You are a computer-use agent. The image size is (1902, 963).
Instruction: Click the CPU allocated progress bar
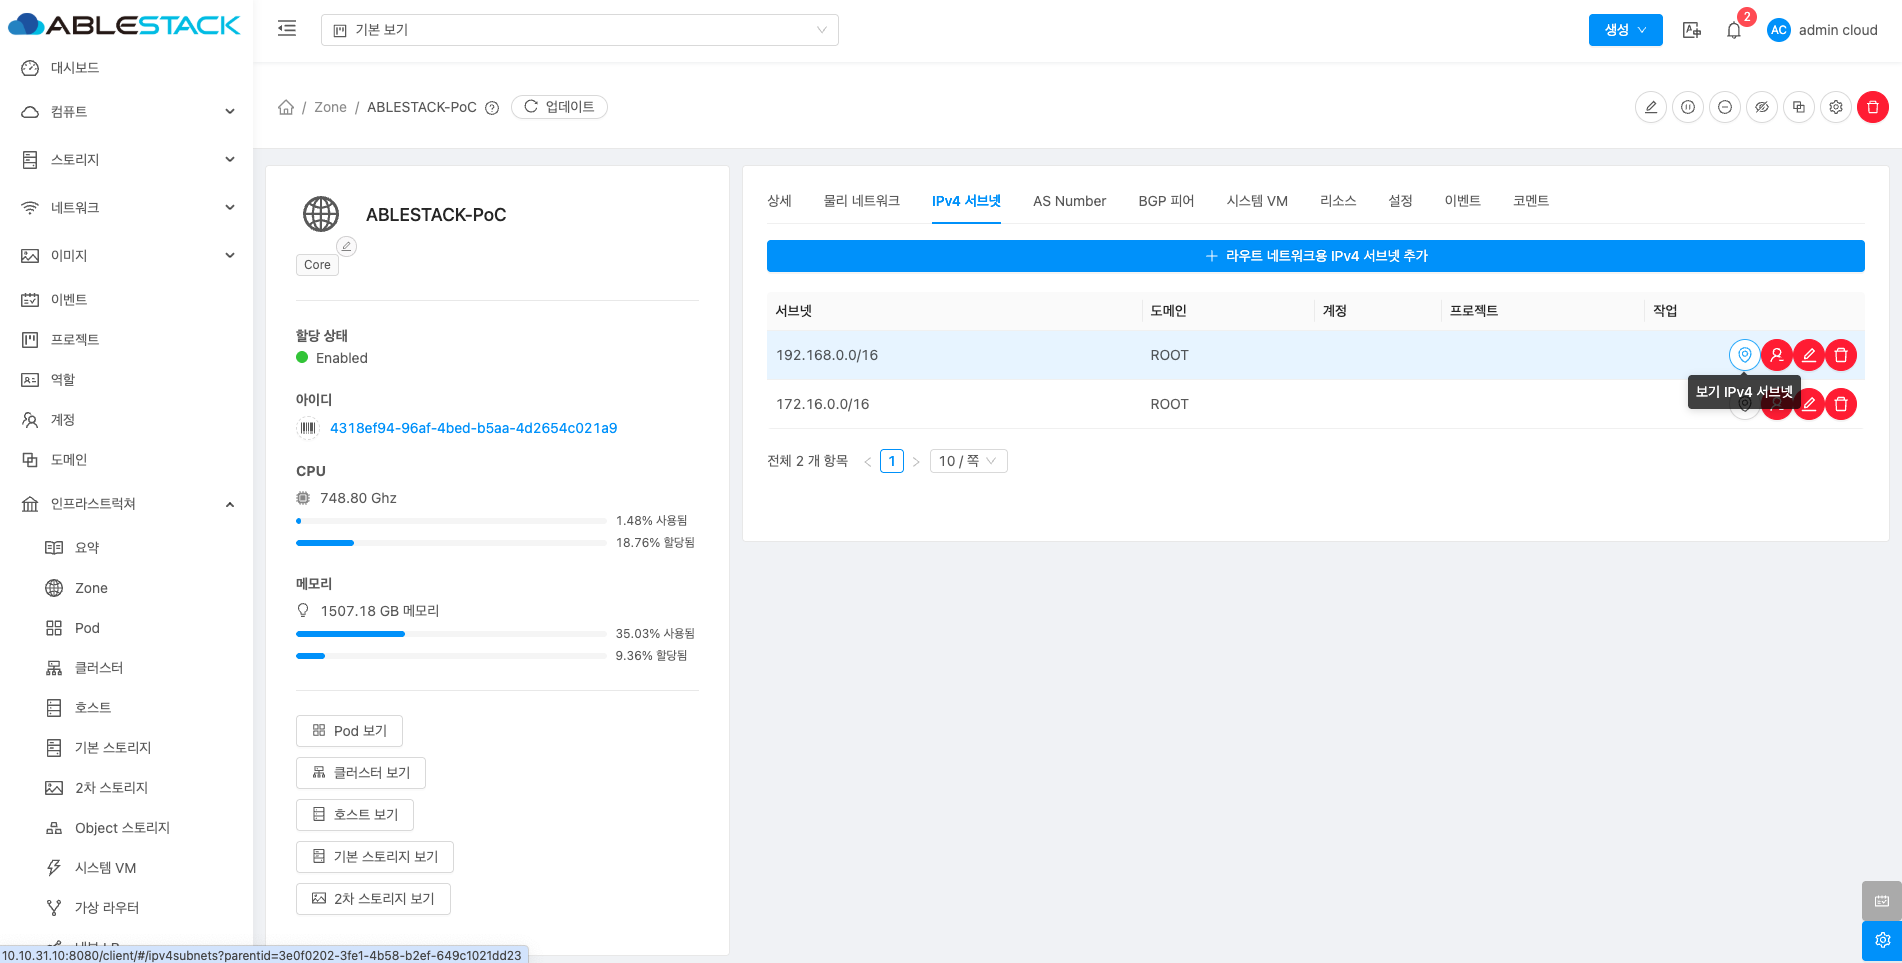point(450,543)
